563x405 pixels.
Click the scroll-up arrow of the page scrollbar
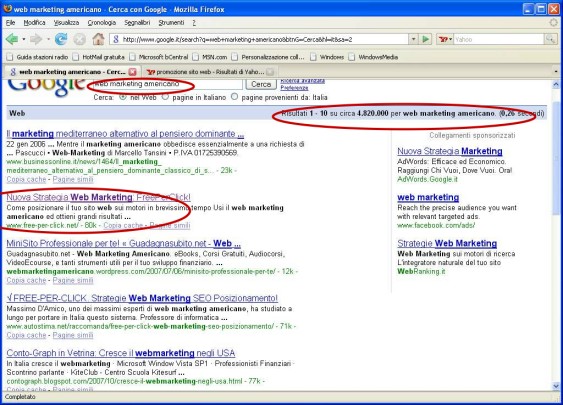click(x=556, y=85)
